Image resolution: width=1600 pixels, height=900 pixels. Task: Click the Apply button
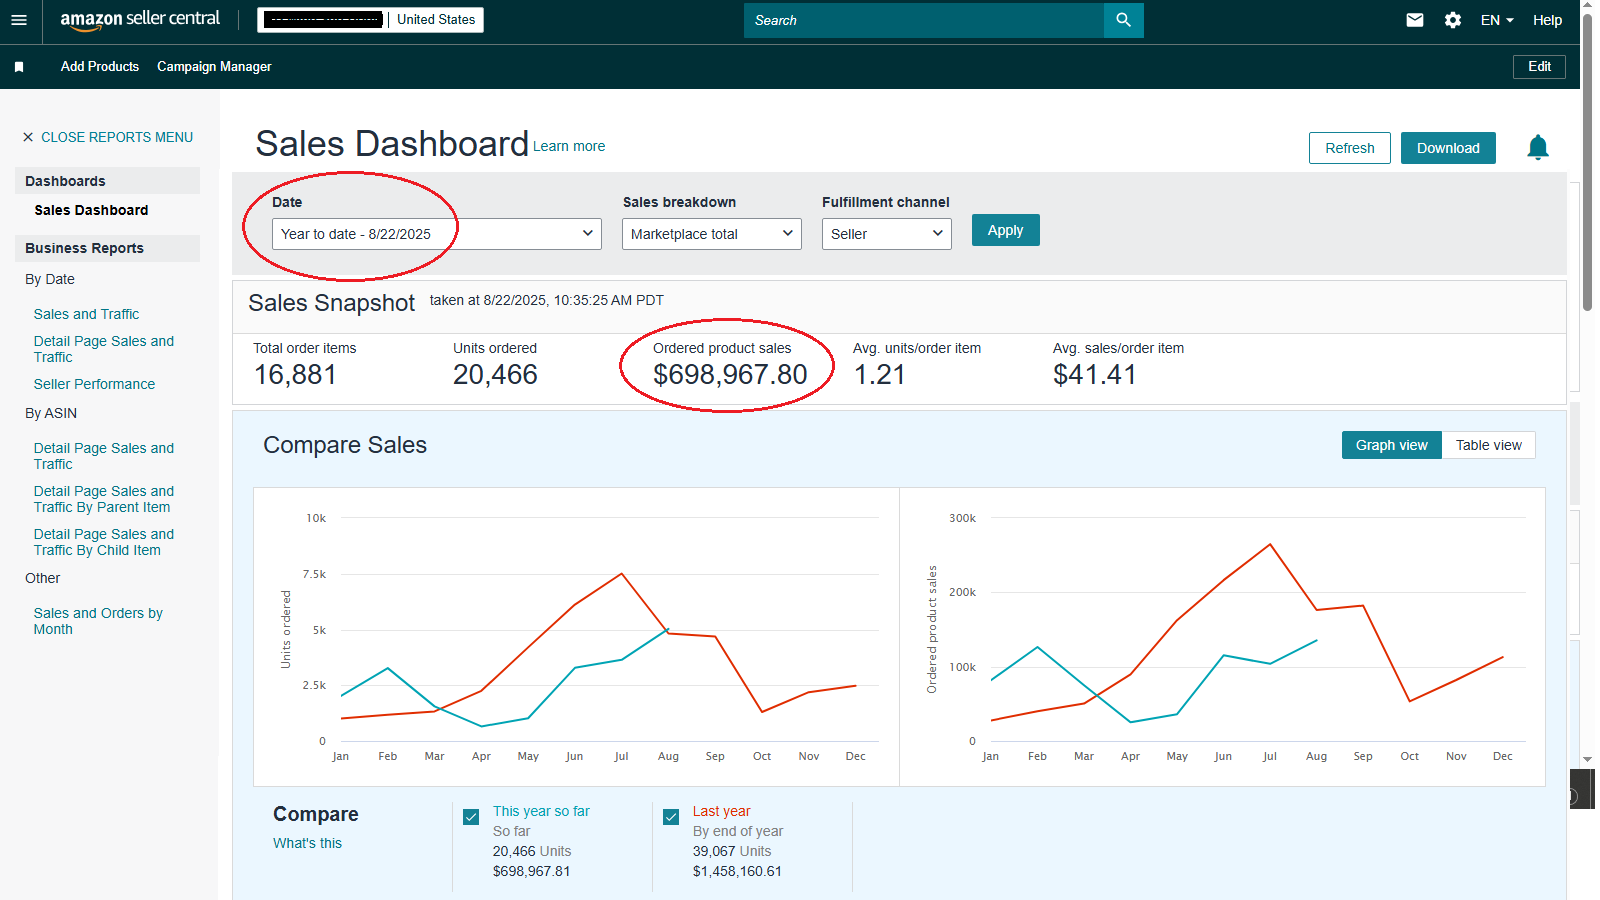coord(1005,230)
